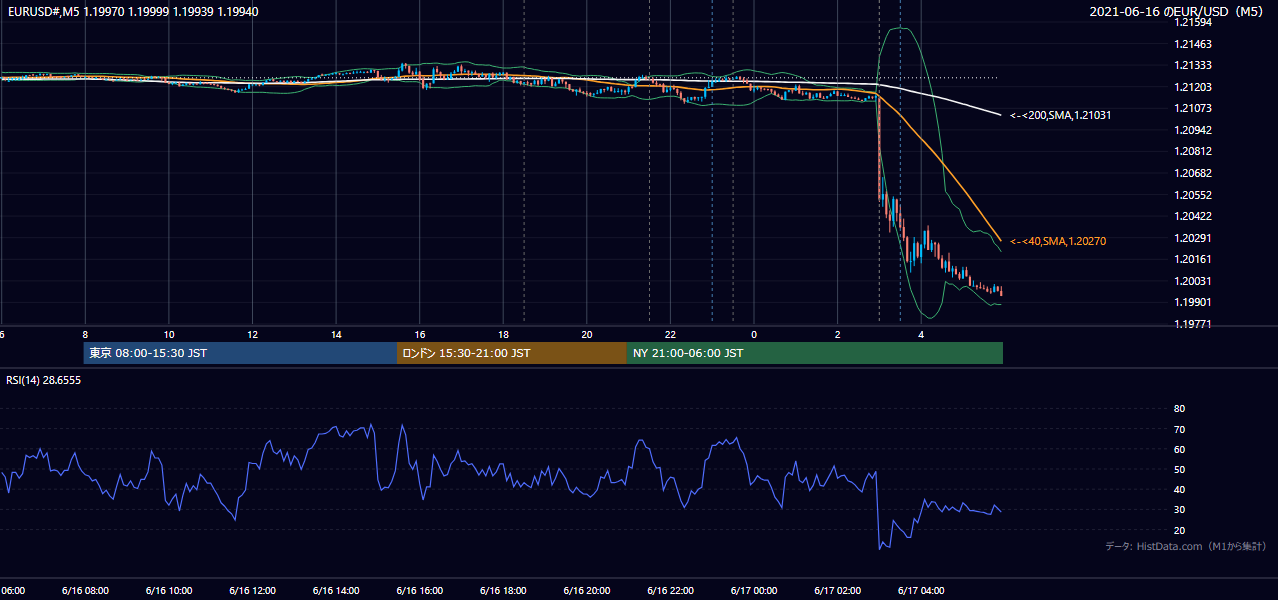Click the 6/16 08:00 bottom time label
The height and width of the screenshot is (600, 1278).
(x=84, y=590)
